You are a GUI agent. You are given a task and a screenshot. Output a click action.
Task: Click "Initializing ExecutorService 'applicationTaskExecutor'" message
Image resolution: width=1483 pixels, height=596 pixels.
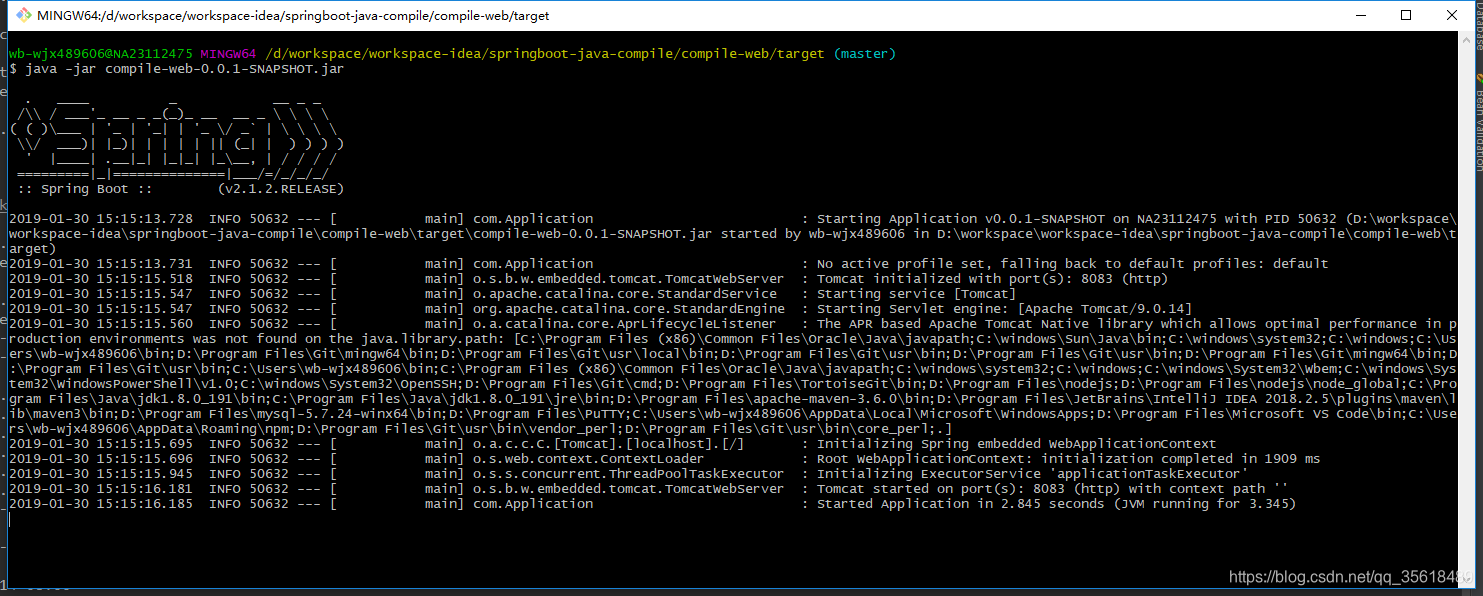click(1033, 474)
